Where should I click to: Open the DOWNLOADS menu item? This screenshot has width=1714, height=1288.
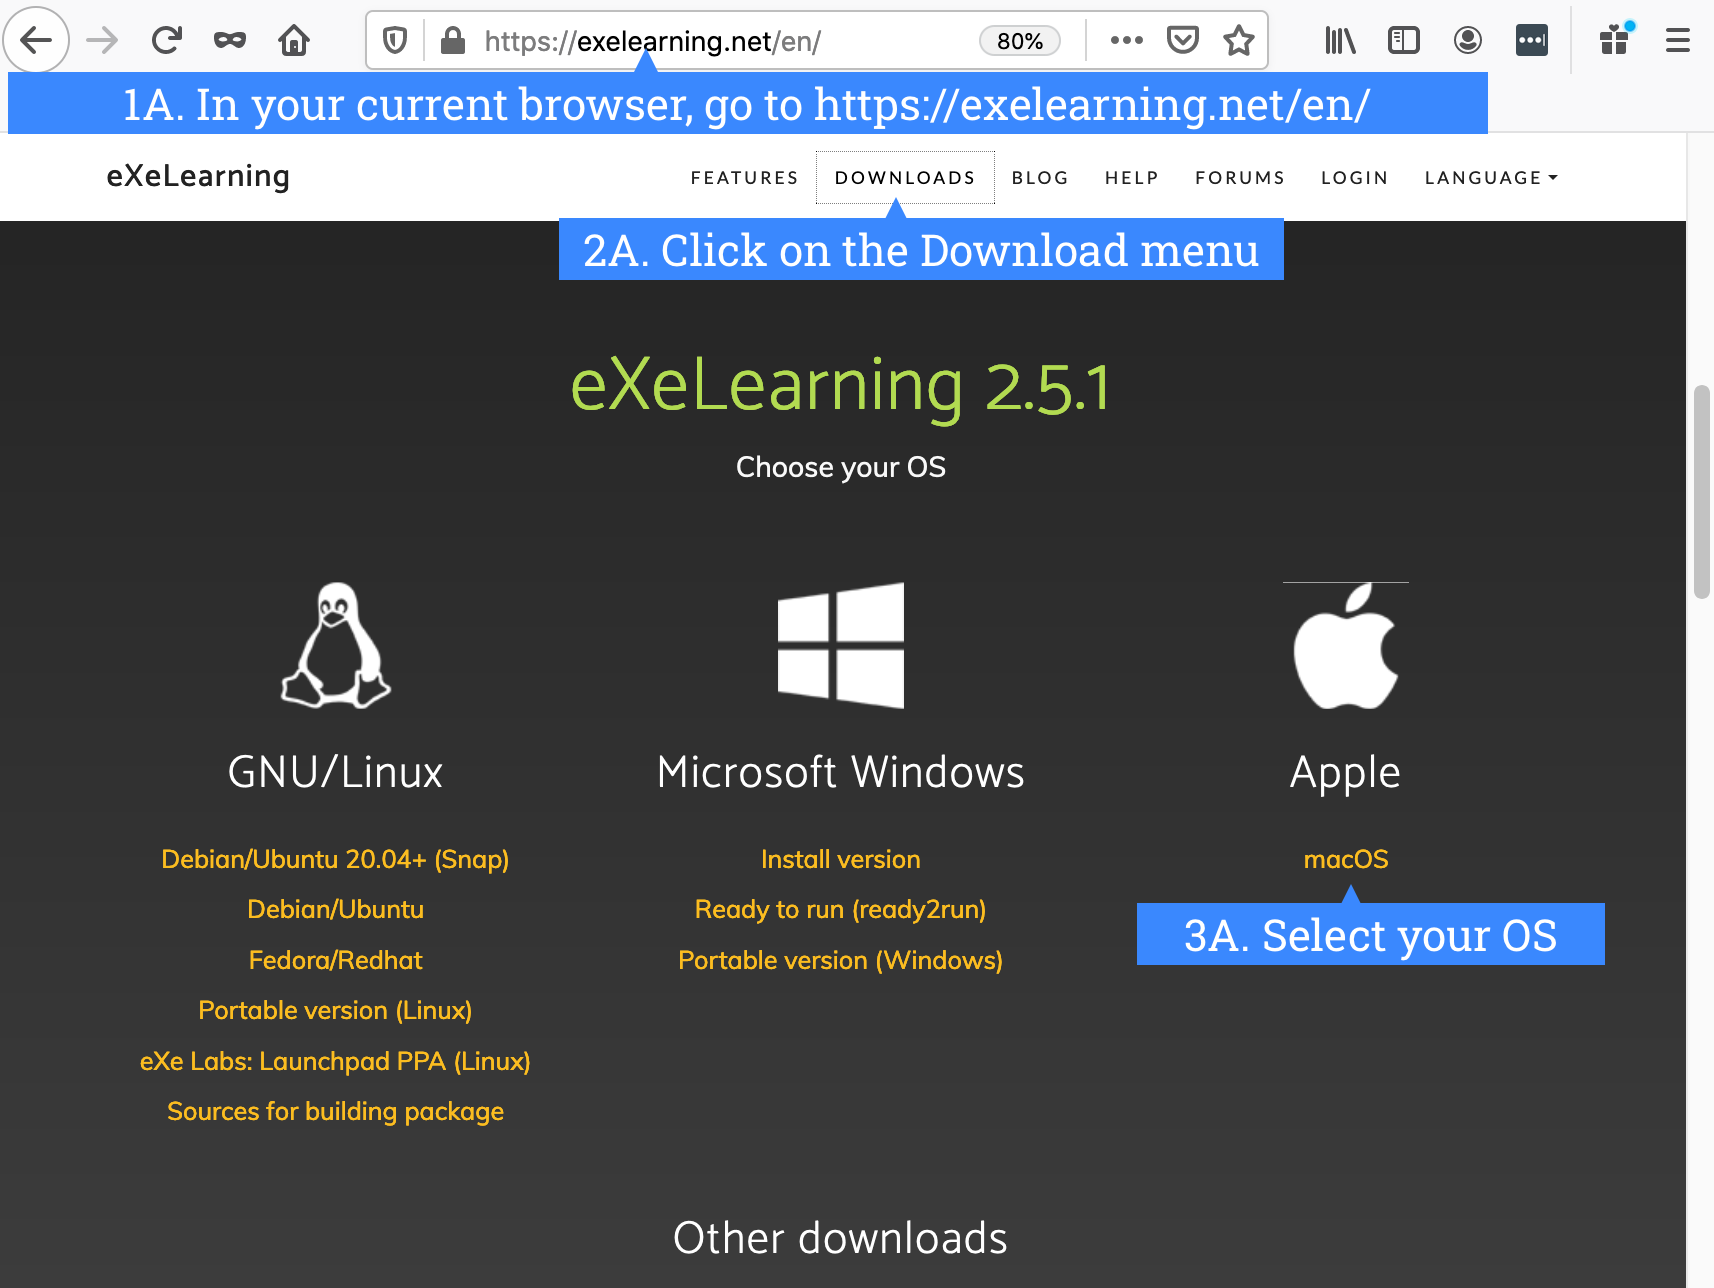point(905,177)
